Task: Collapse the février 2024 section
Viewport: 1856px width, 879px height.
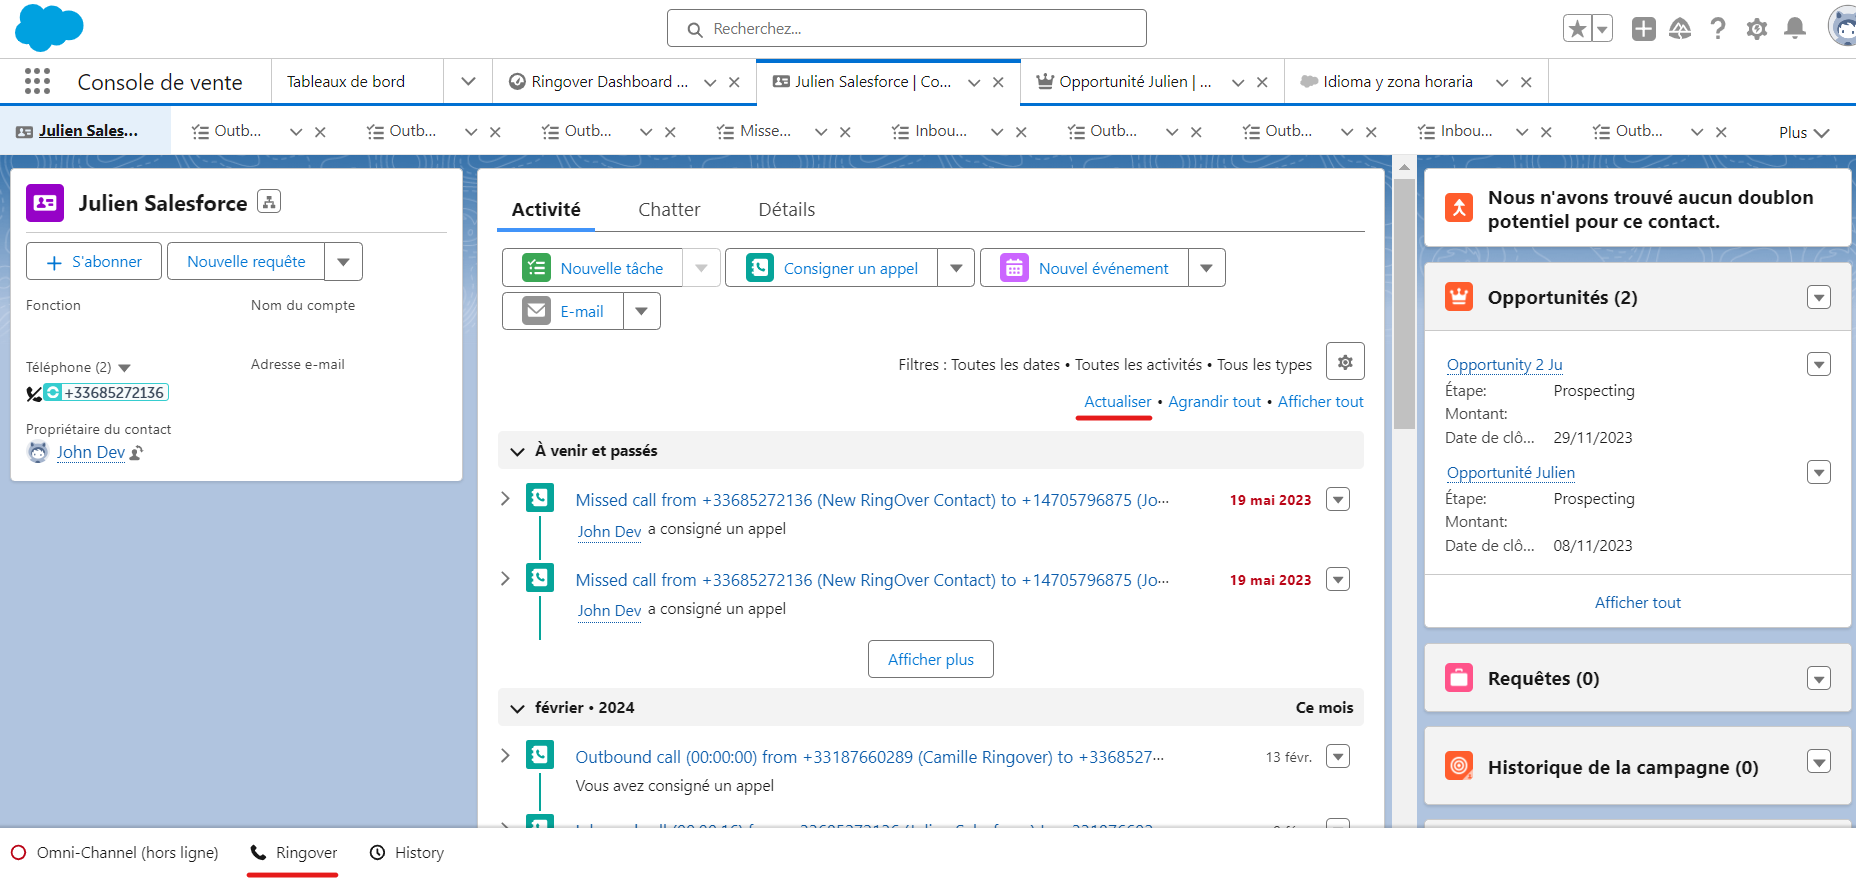Action: 517,708
